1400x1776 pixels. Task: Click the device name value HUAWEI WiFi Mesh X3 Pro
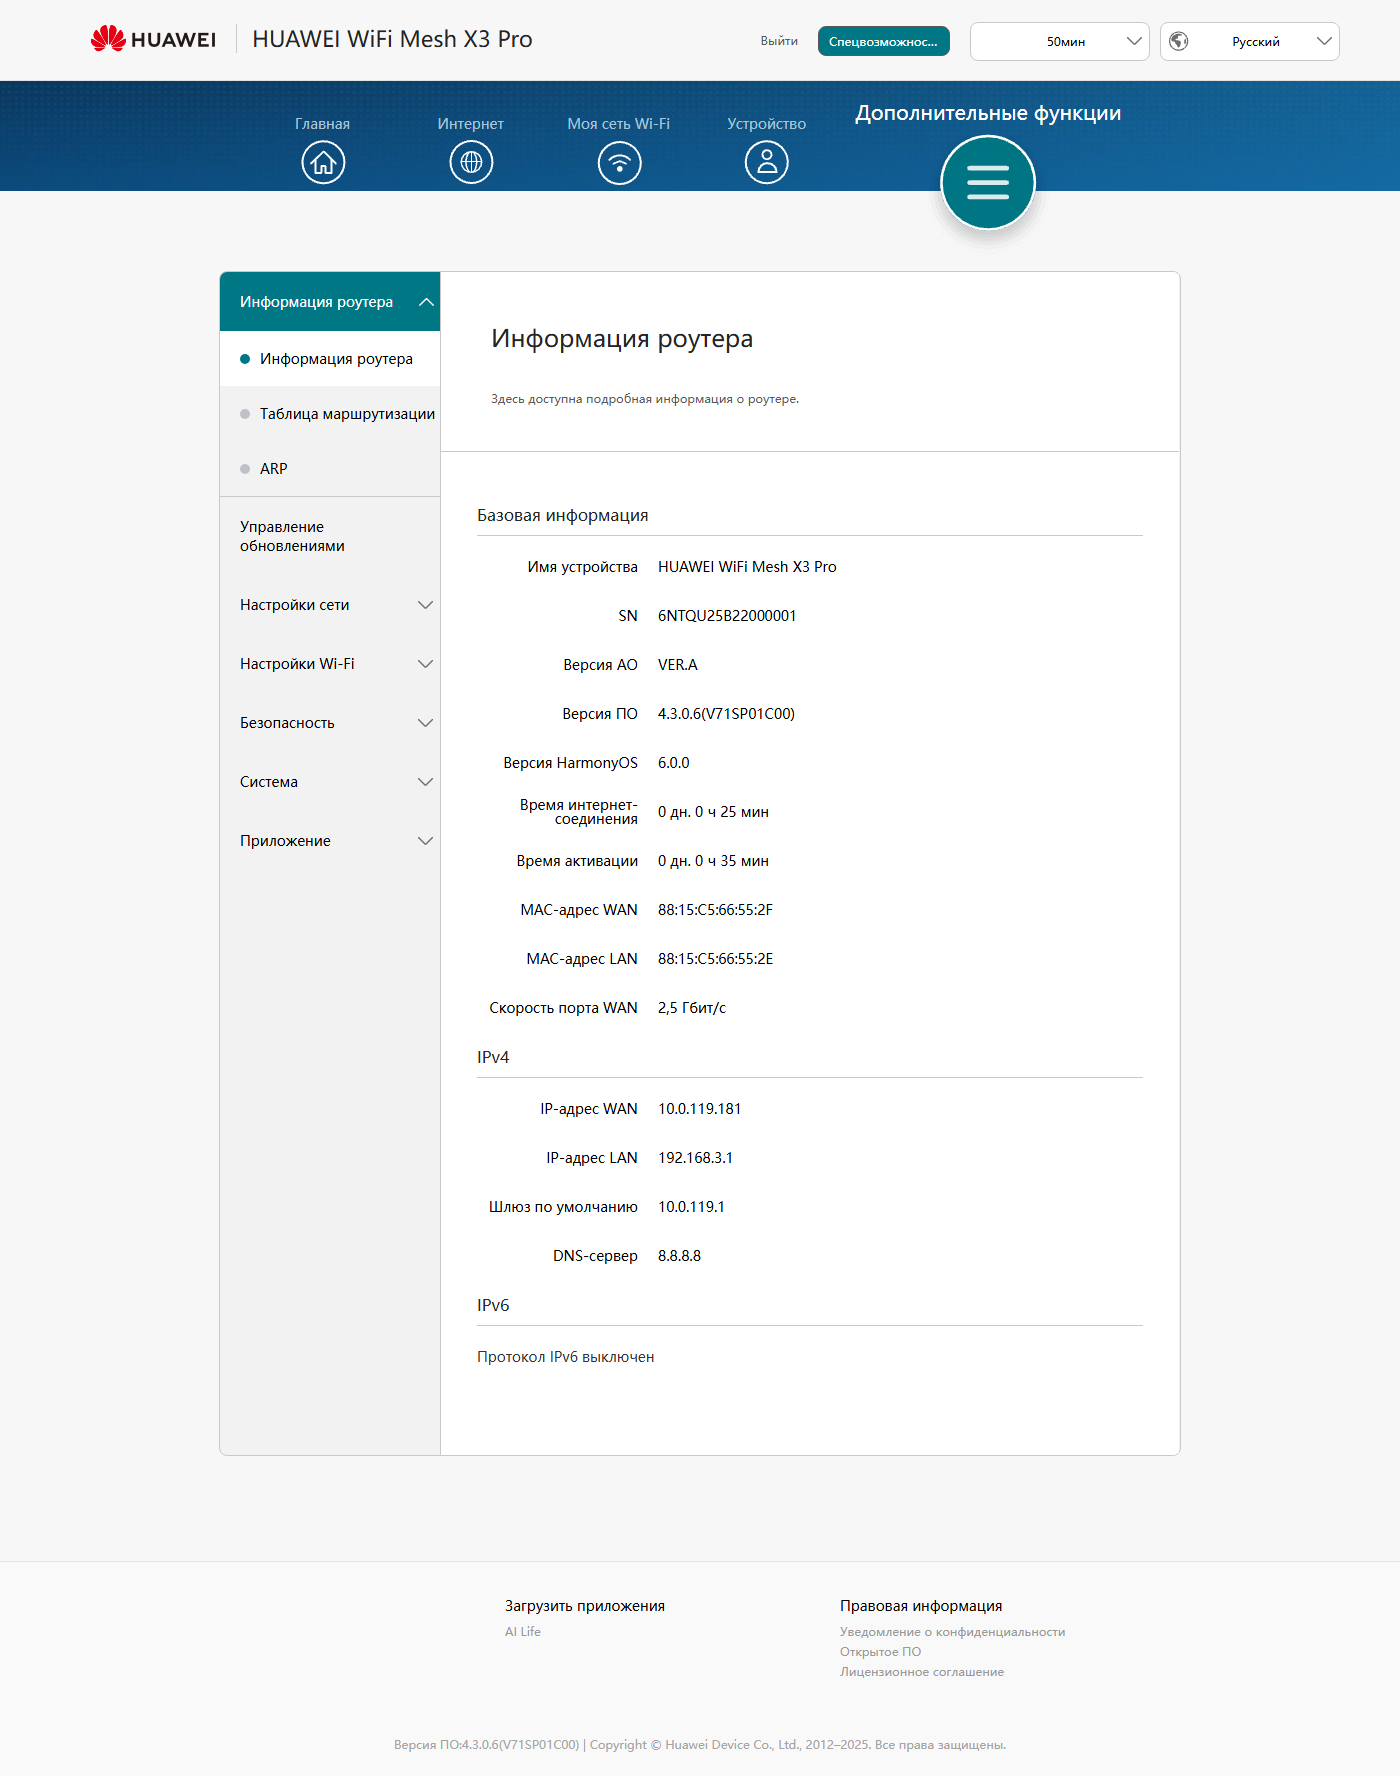pos(747,567)
